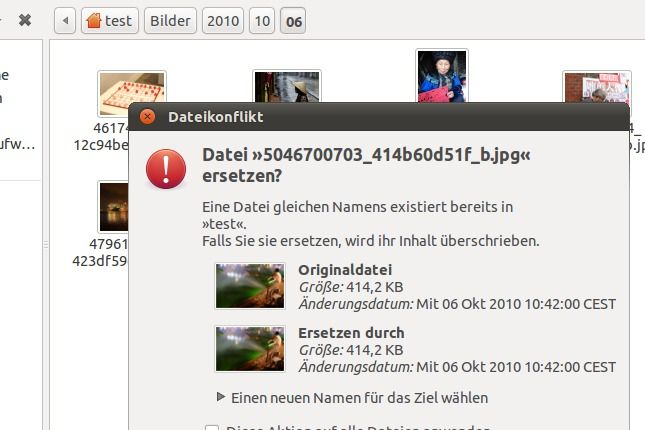This screenshot has height=430, width=645.
Task: Open the chess board photo thumbnail
Action: tap(132, 93)
